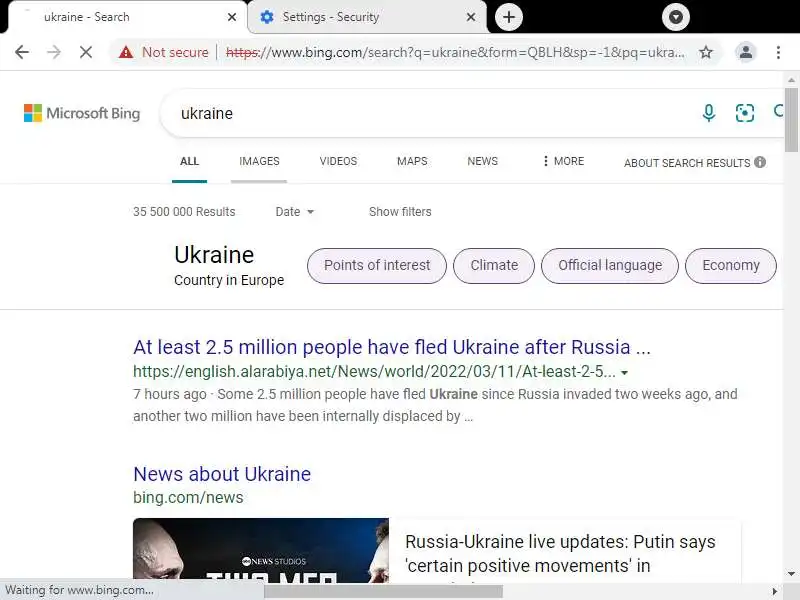Screen dimensions: 800x600
Task: Open visual search camera icon
Action: (744, 113)
